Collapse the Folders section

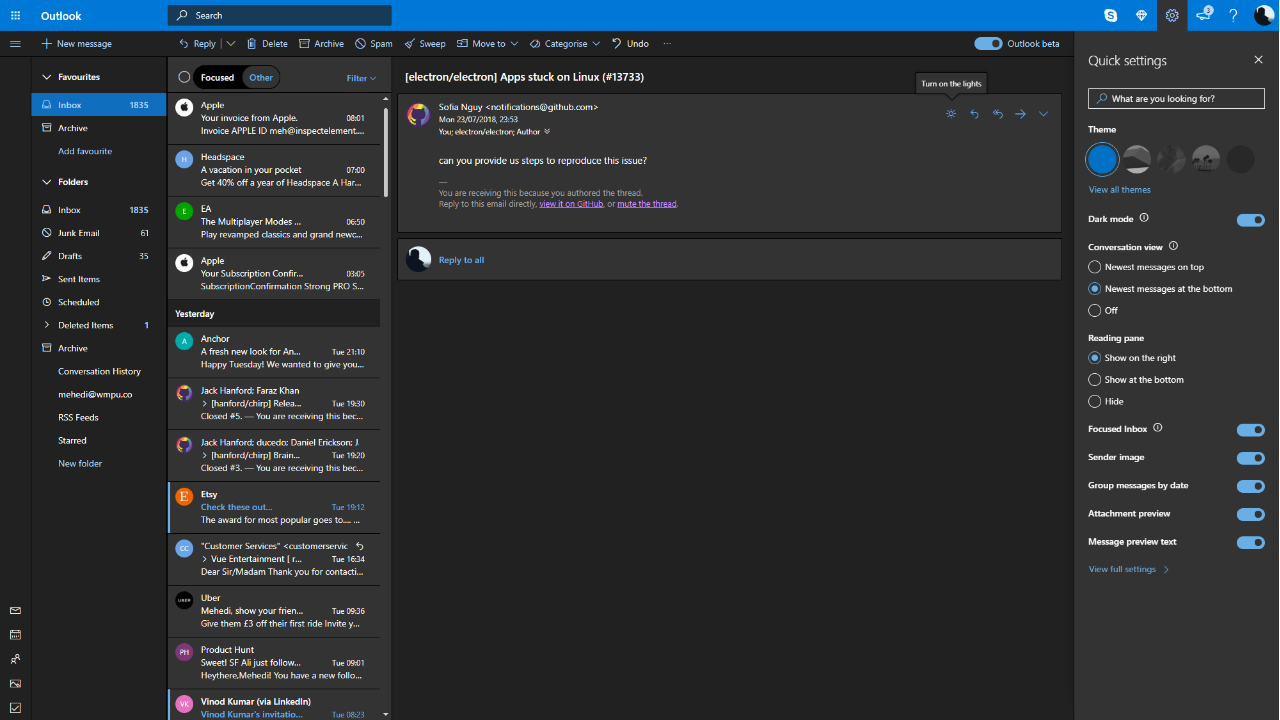pyautogui.click(x=46, y=182)
